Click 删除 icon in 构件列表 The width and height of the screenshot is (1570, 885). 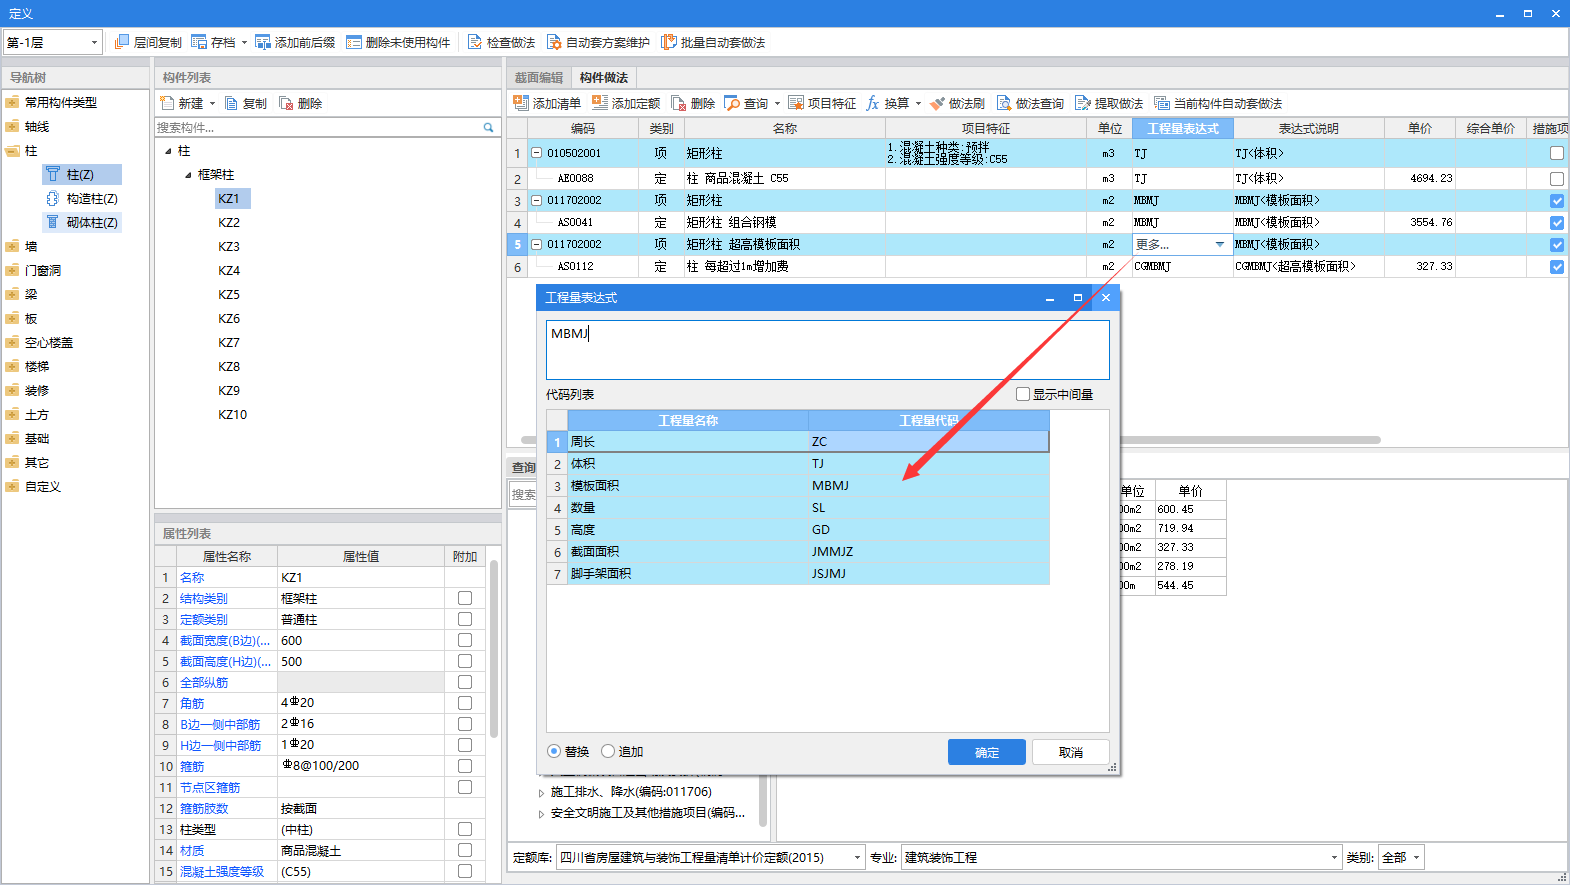(286, 103)
